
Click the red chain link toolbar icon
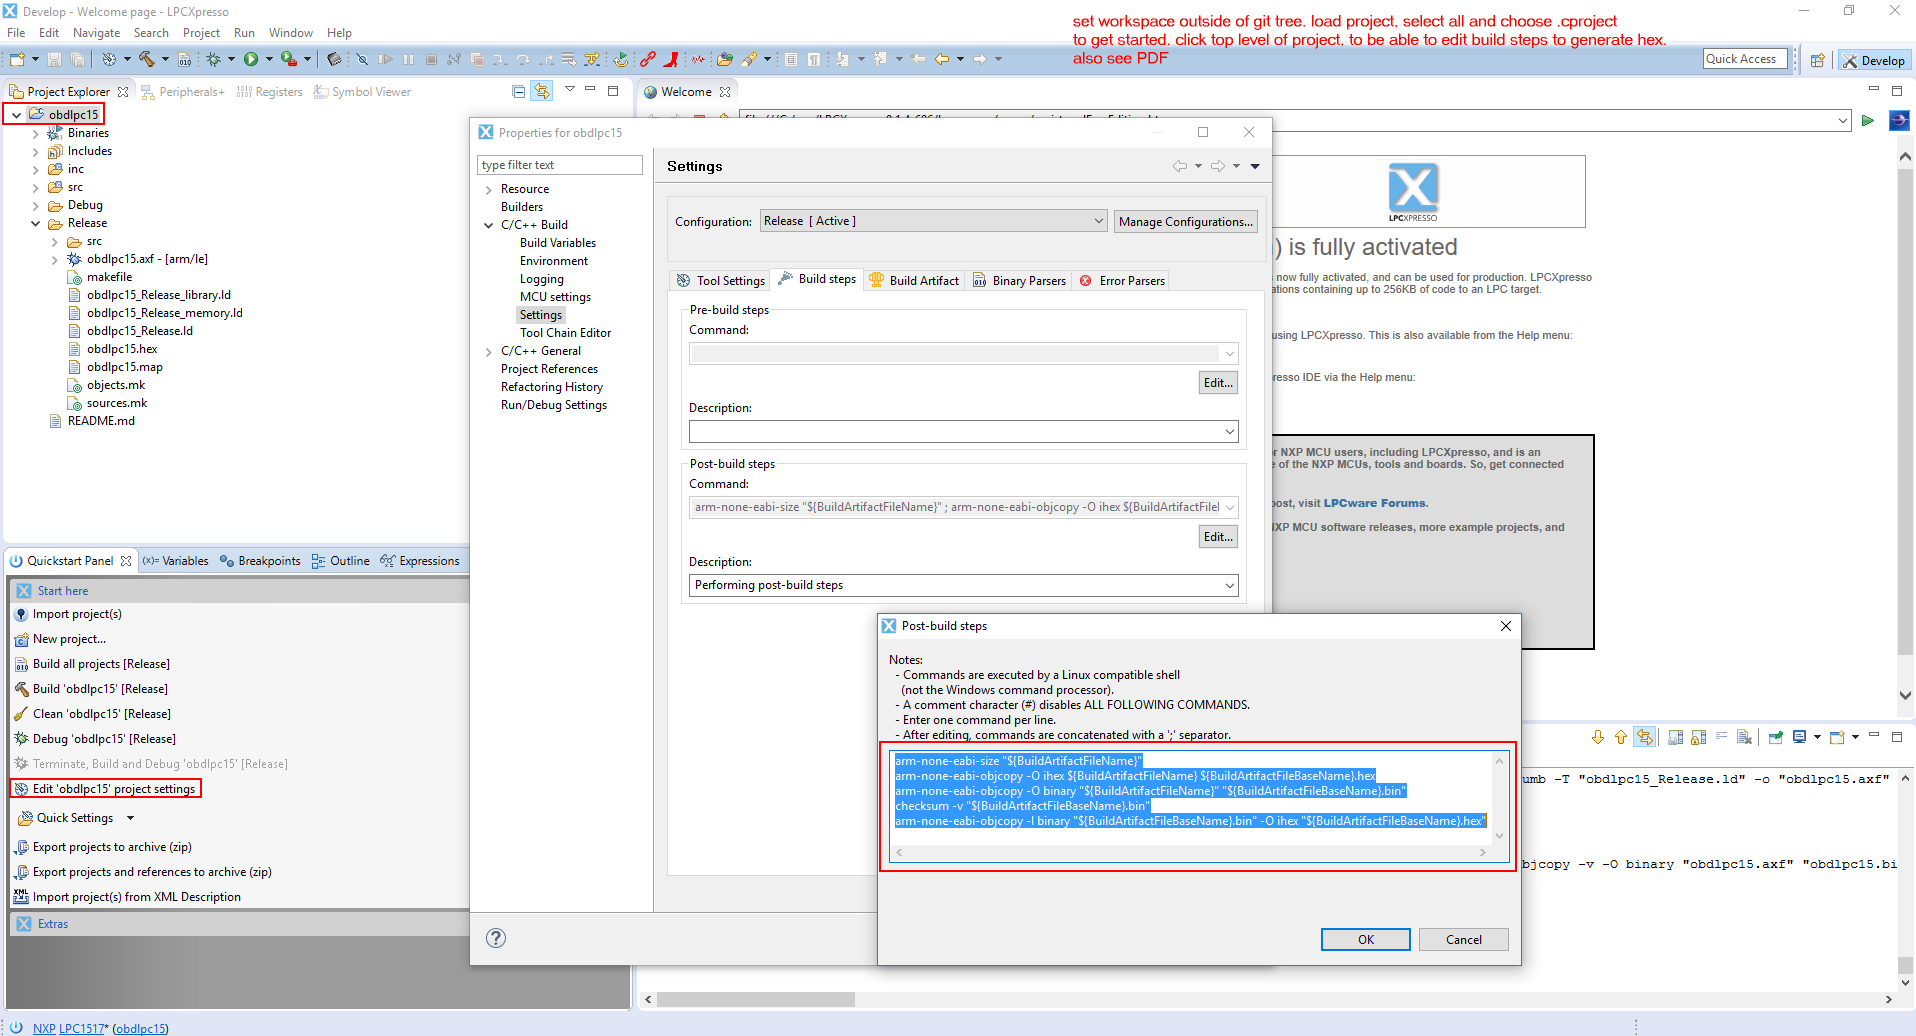(x=648, y=60)
